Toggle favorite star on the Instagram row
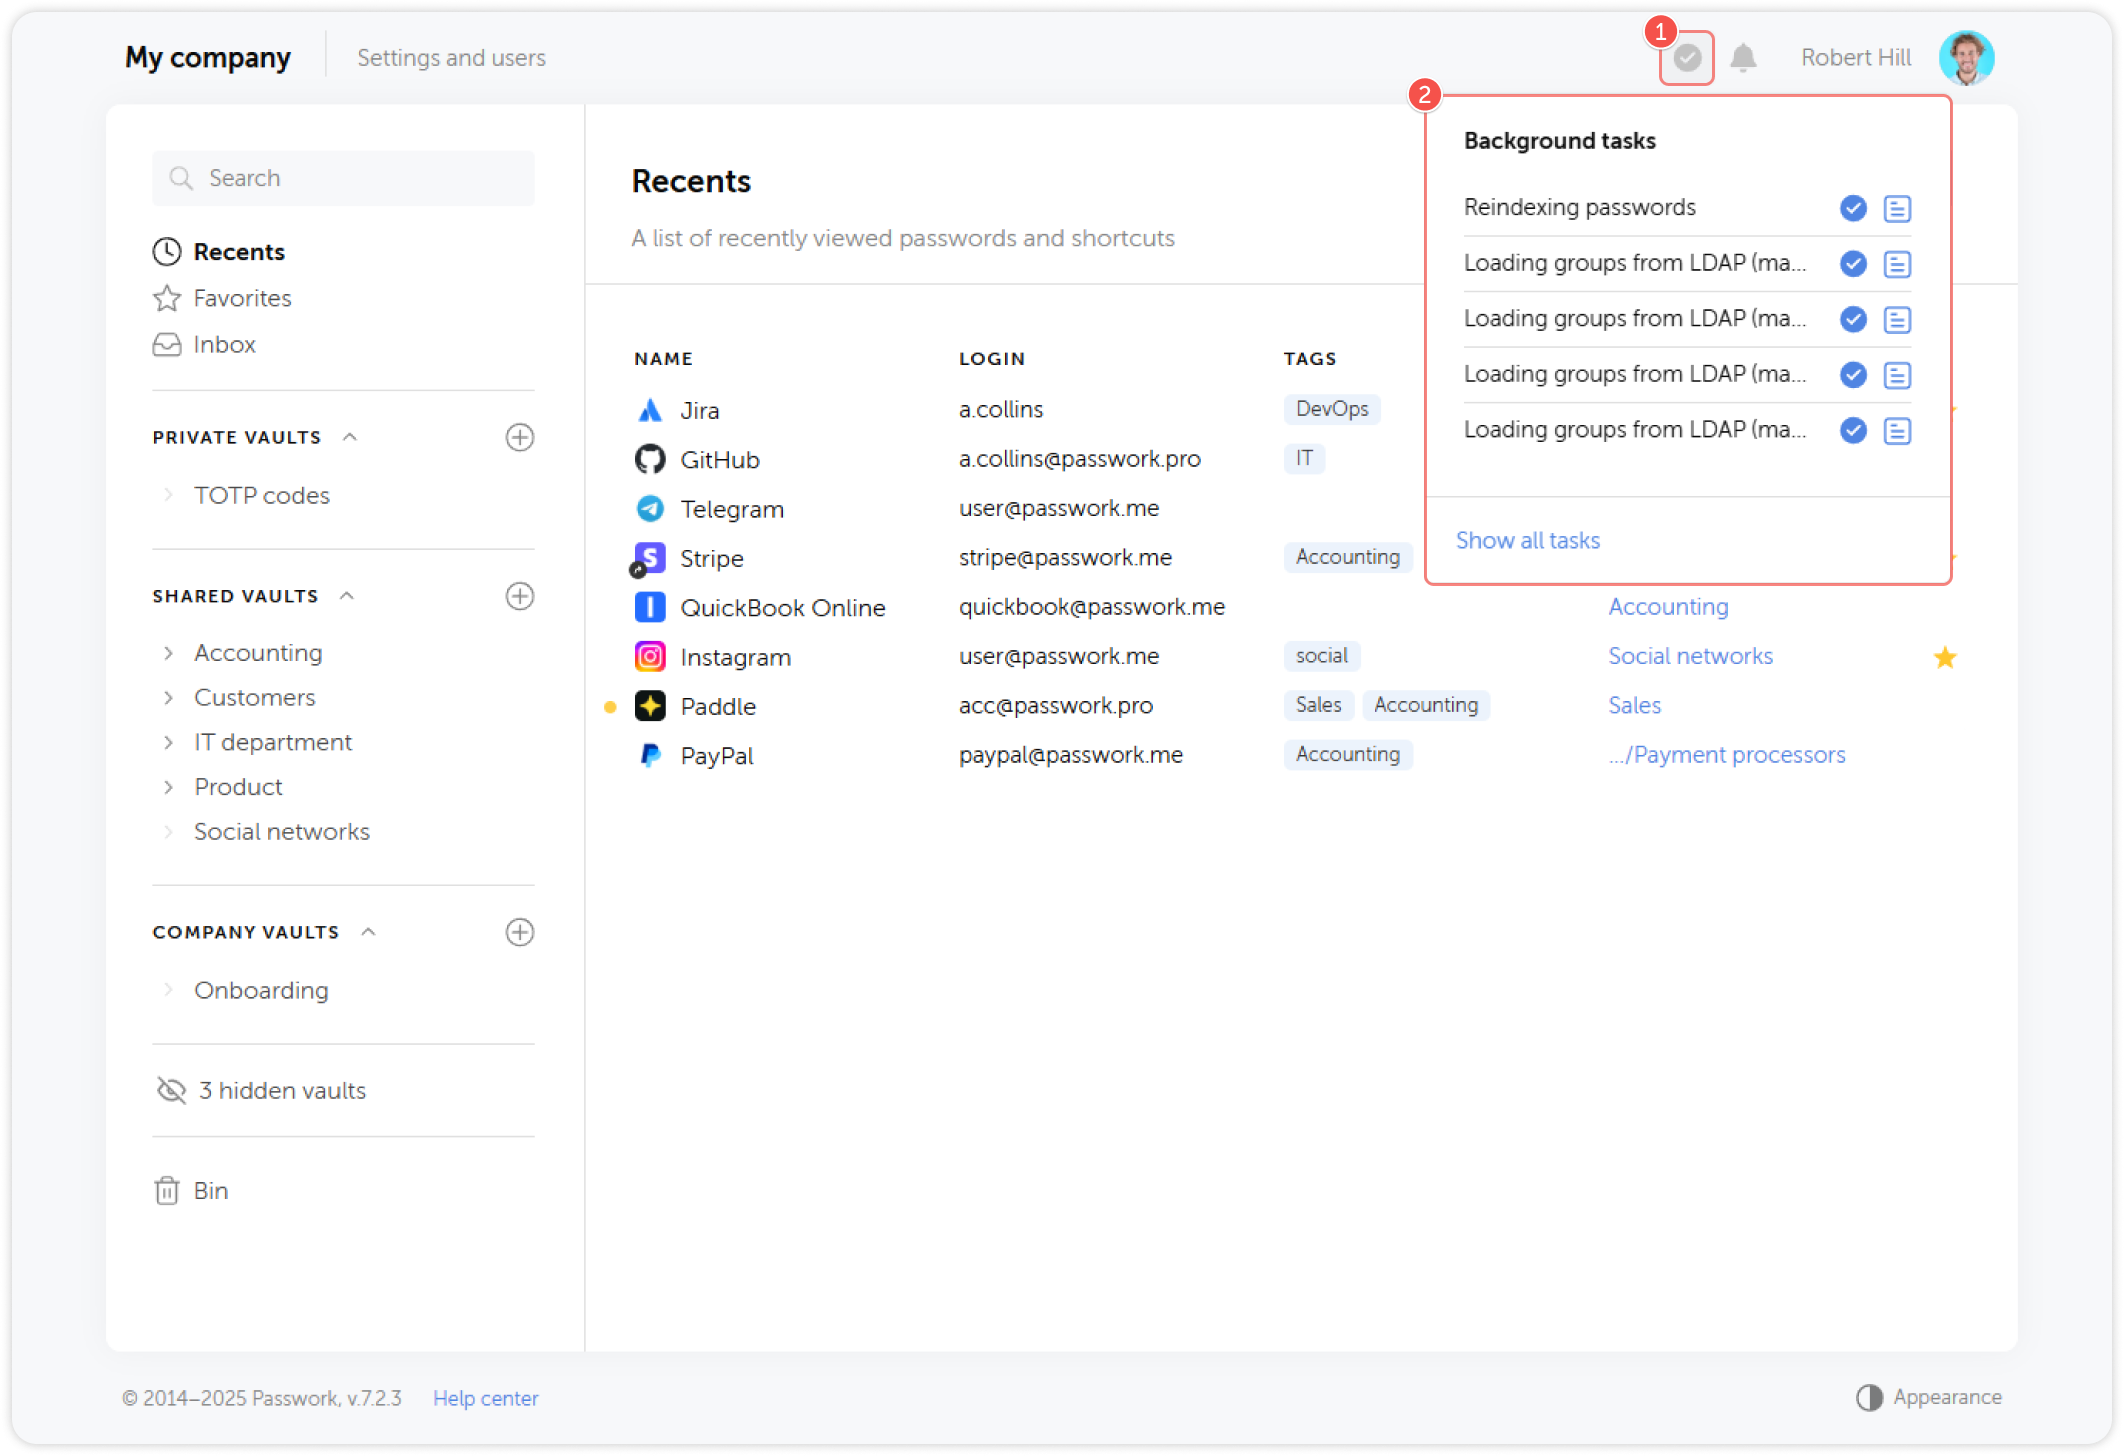This screenshot has width=2124, height=1456. point(1944,657)
